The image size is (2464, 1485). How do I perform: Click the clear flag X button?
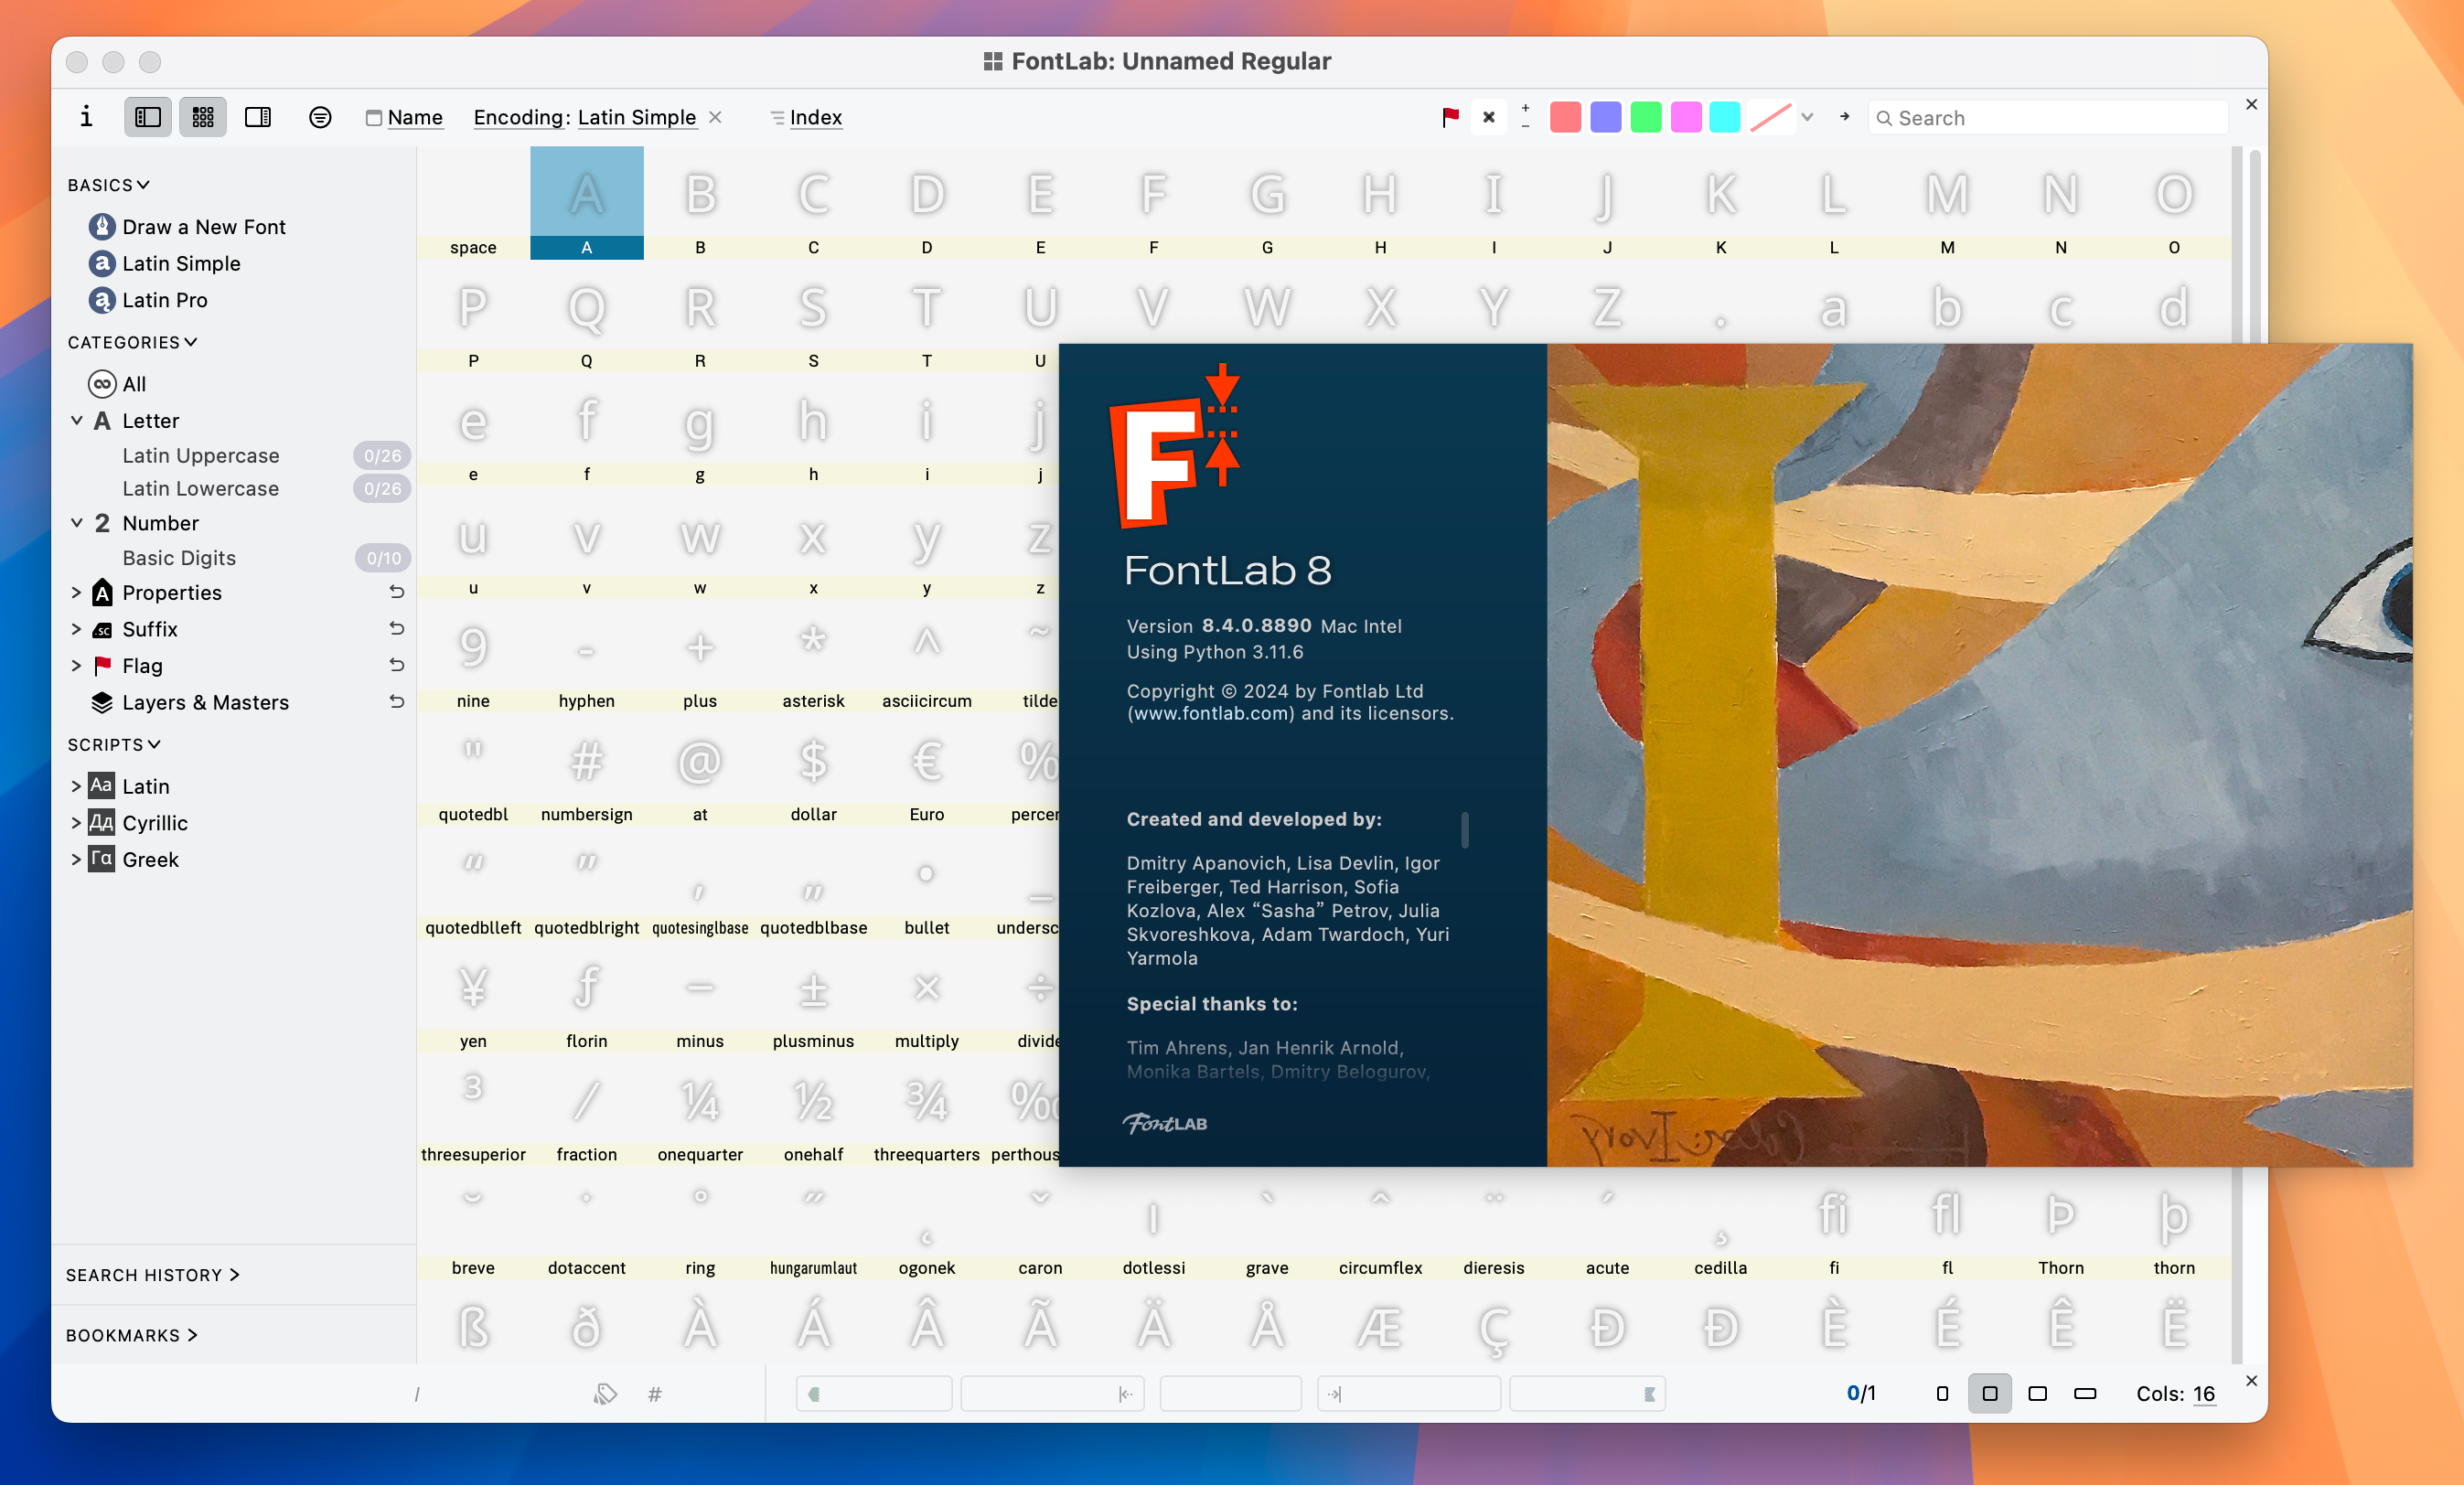(1489, 117)
